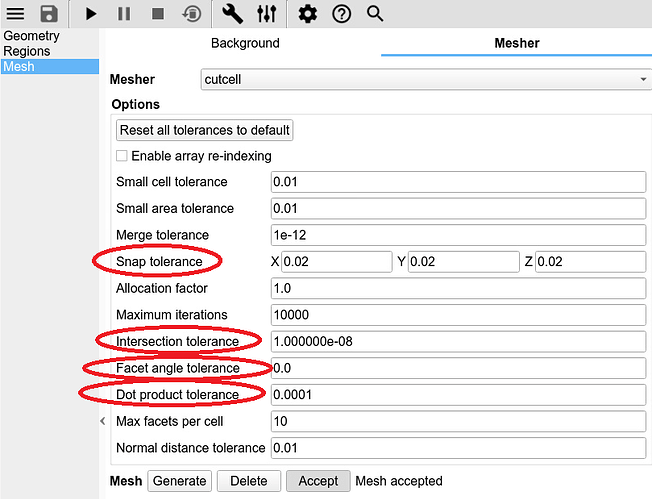The width and height of the screenshot is (652, 499).
Task: Open the wrench model setup icon
Action: [232, 14]
